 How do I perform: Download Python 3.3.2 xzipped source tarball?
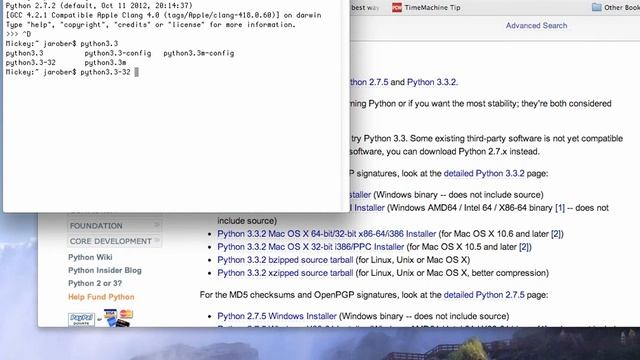tap(285, 273)
